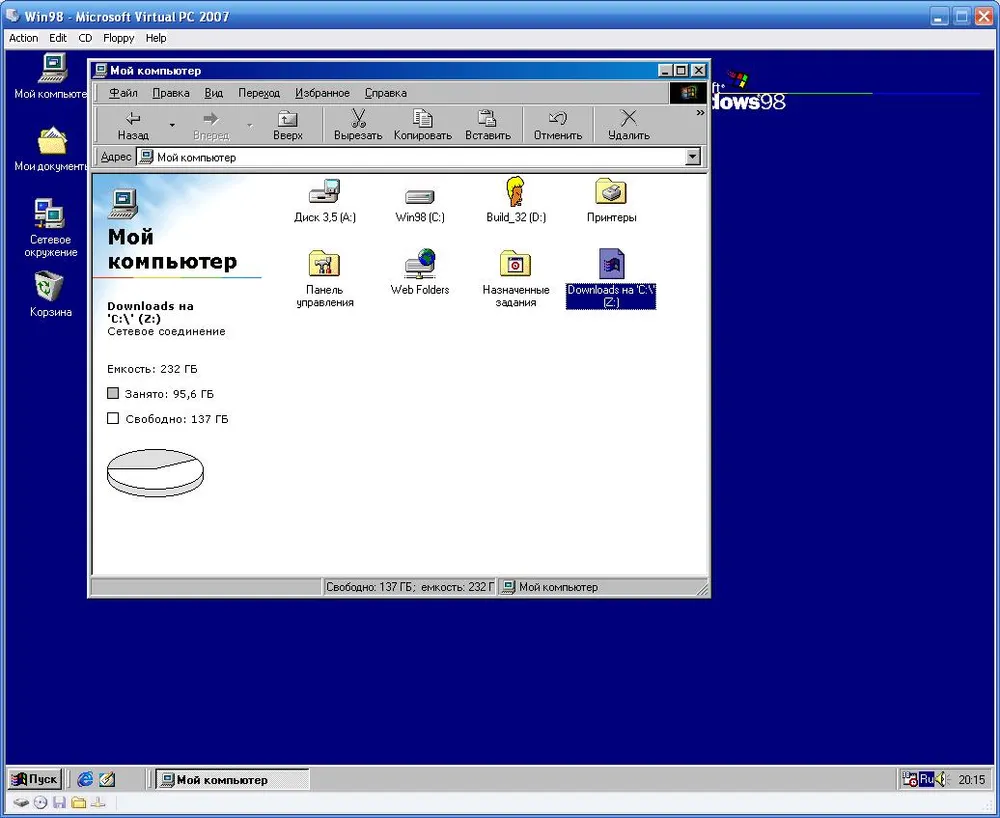Image resolution: width=1000 pixels, height=818 pixels.
Task: Open the Файл menu
Action: [123, 93]
